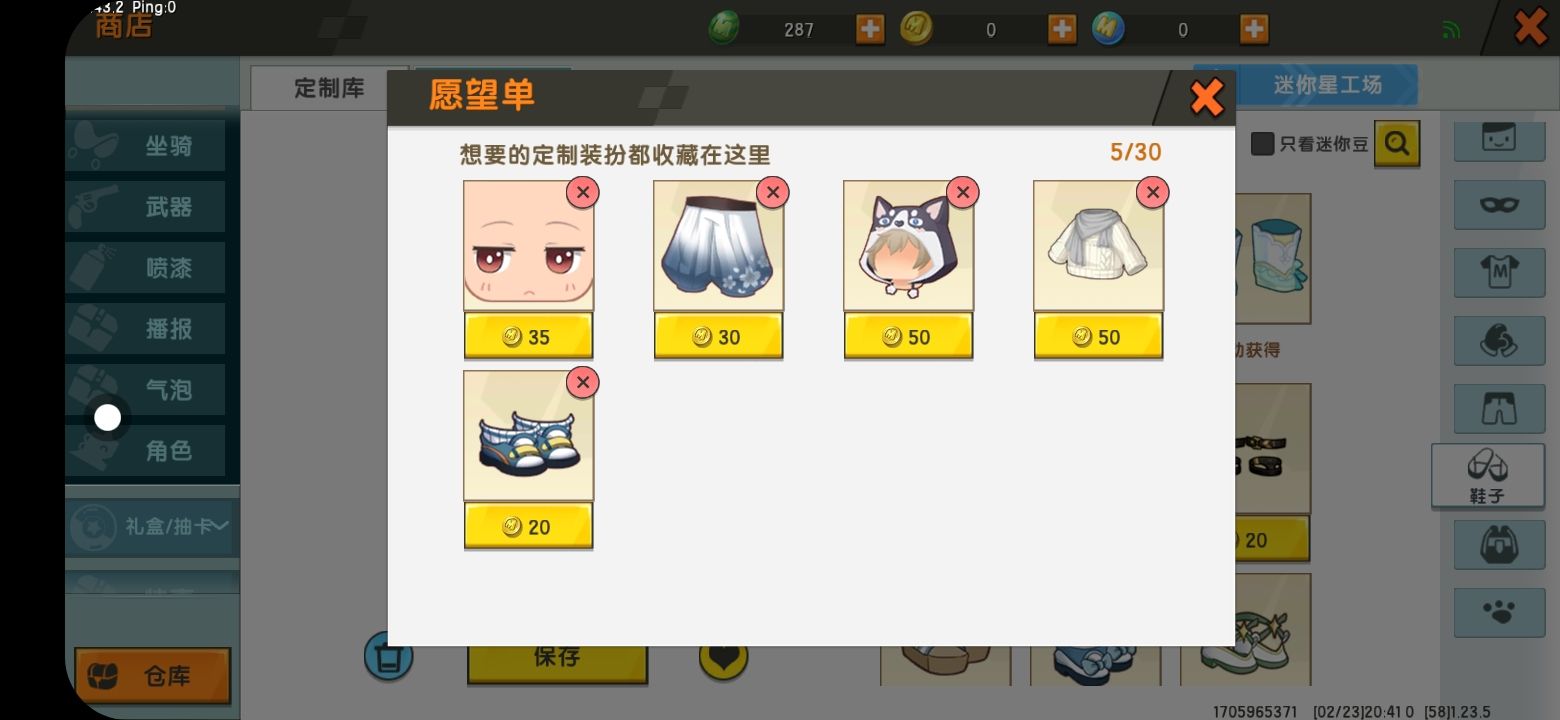Select the sneakers wishlist thumbnail
The image size is (1560, 720).
tap(528, 436)
